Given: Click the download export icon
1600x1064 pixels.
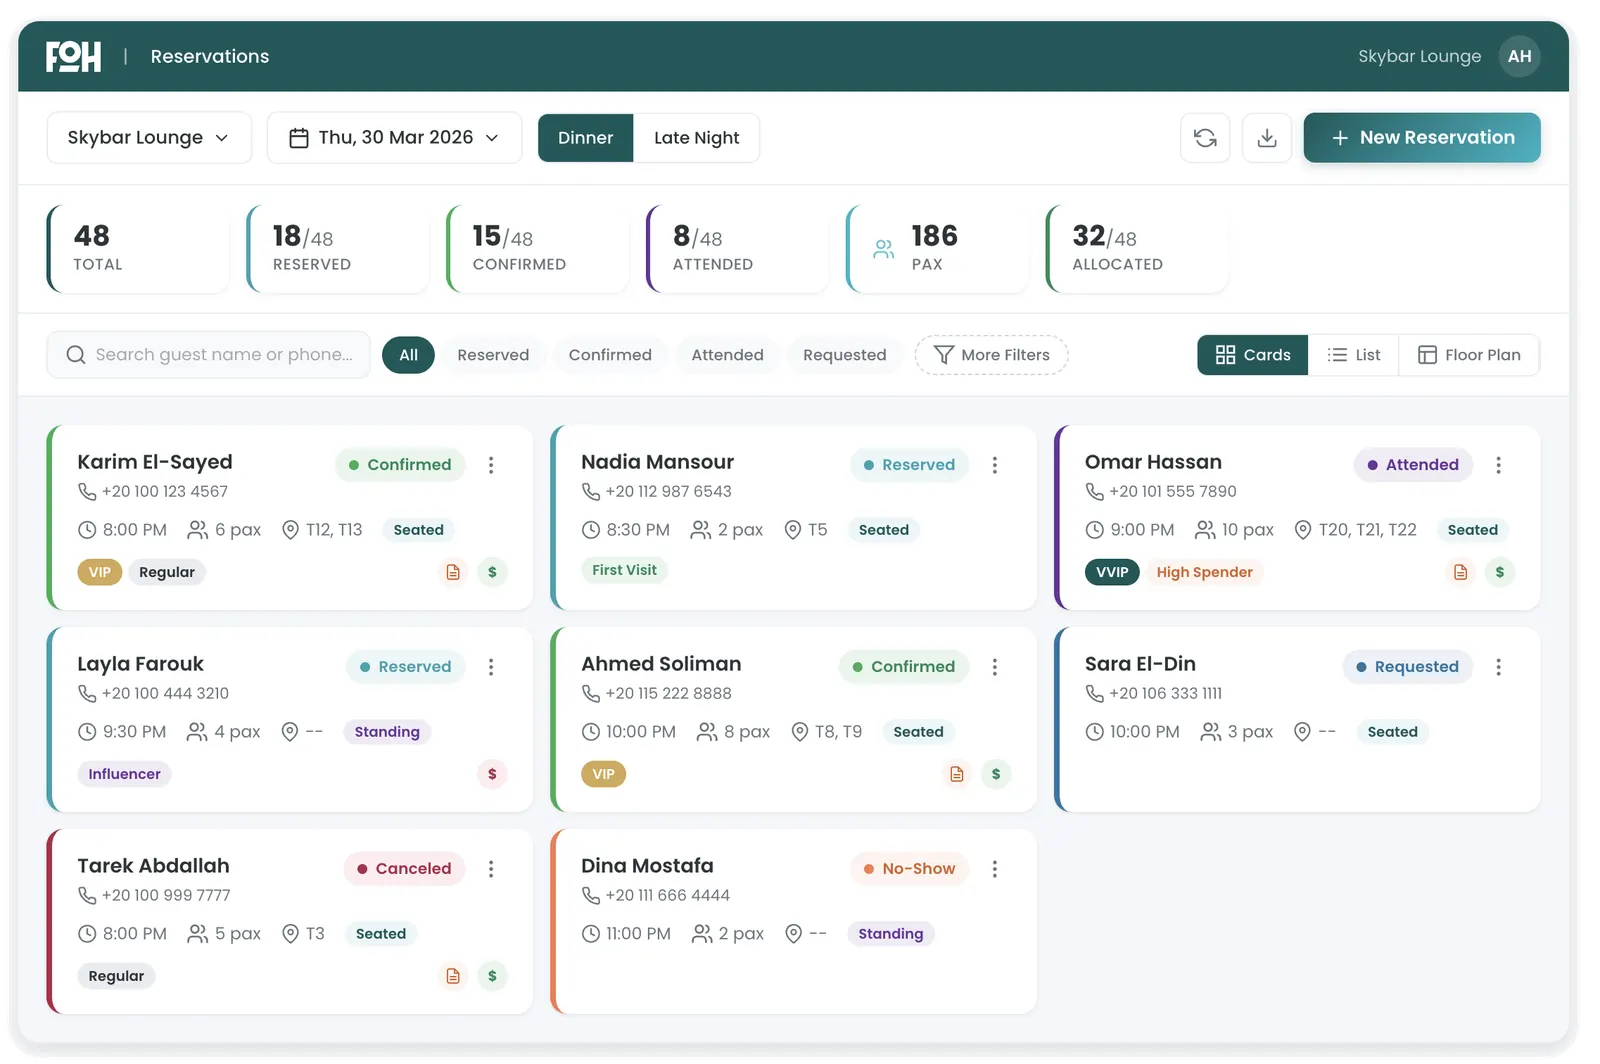Looking at the screenshot, I should [x=1267, y=138].
